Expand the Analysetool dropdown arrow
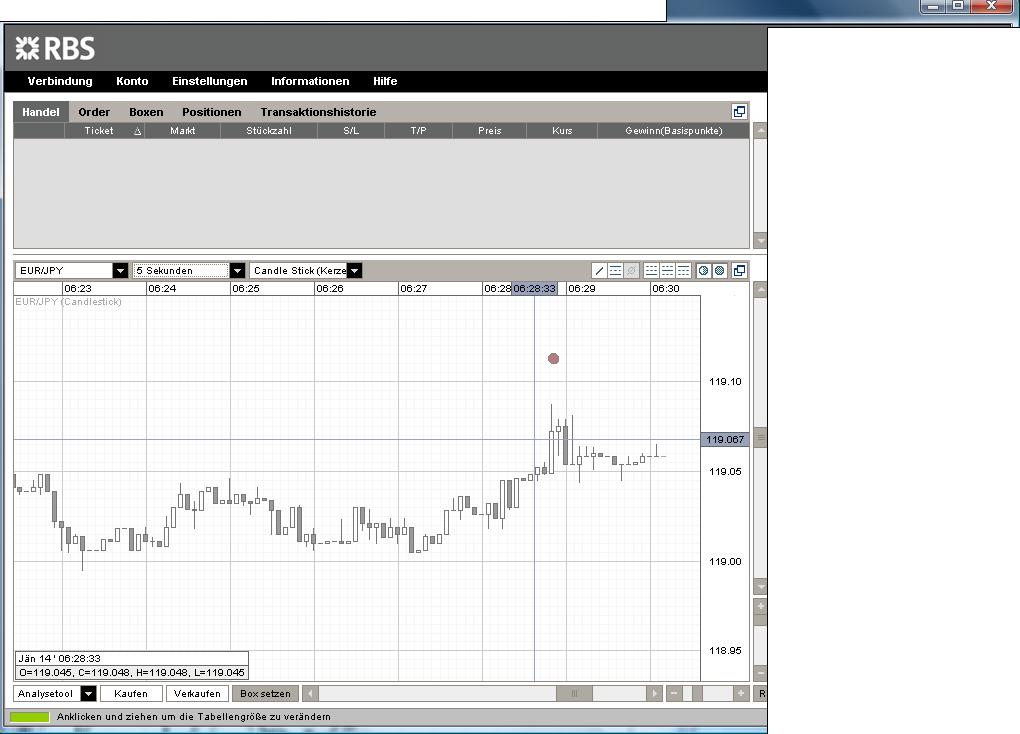1020x734 pixels. click(88, 694)
